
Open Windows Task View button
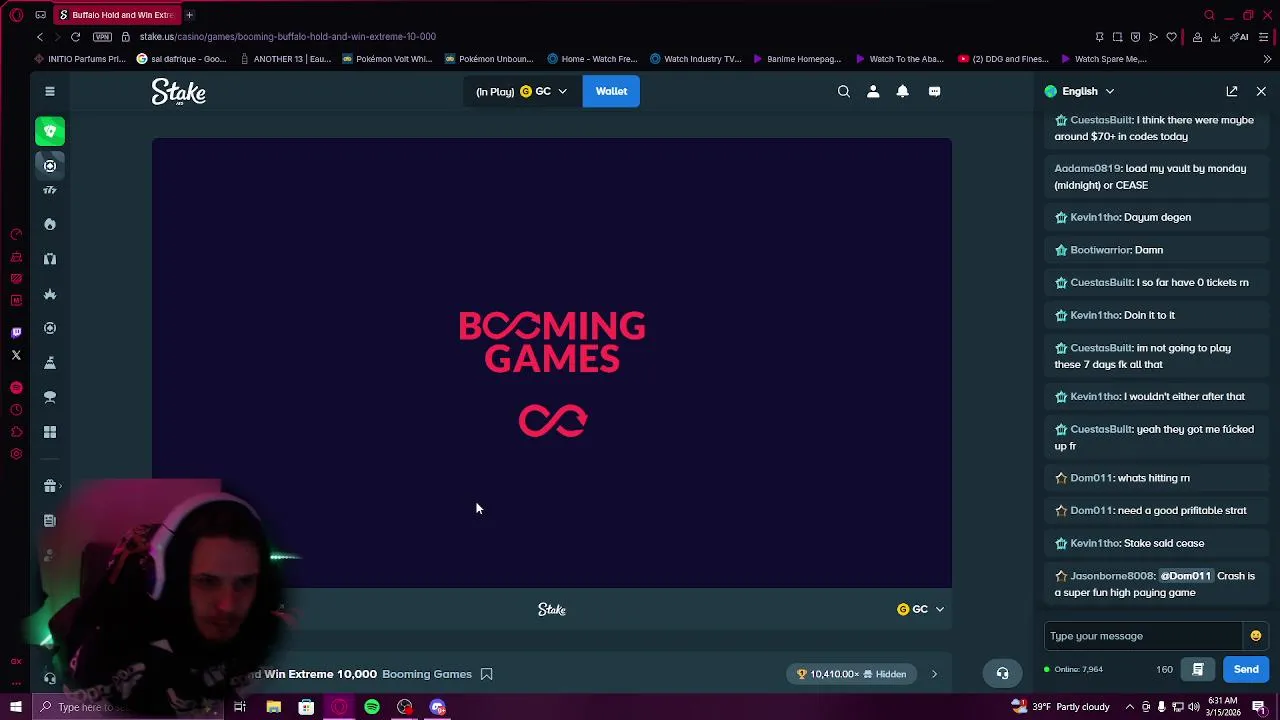pyautogui.click(x=240, y=707)
